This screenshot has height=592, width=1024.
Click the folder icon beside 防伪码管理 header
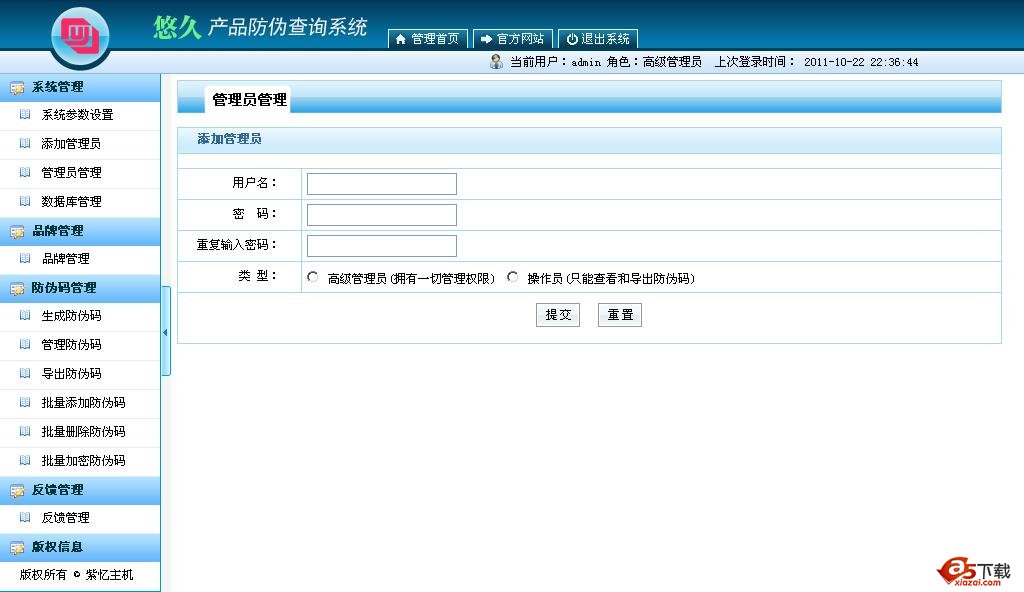tap(17, 288)
